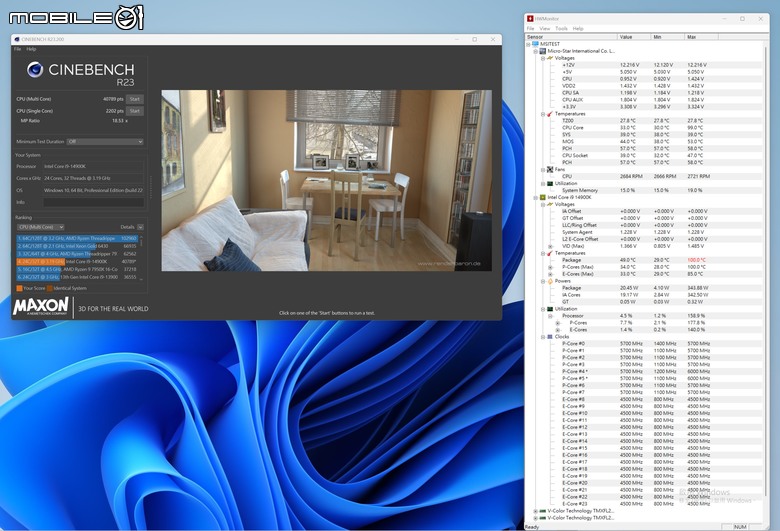Open the HWMonitor Help menu
780x531 pixels.
[578, 28]
